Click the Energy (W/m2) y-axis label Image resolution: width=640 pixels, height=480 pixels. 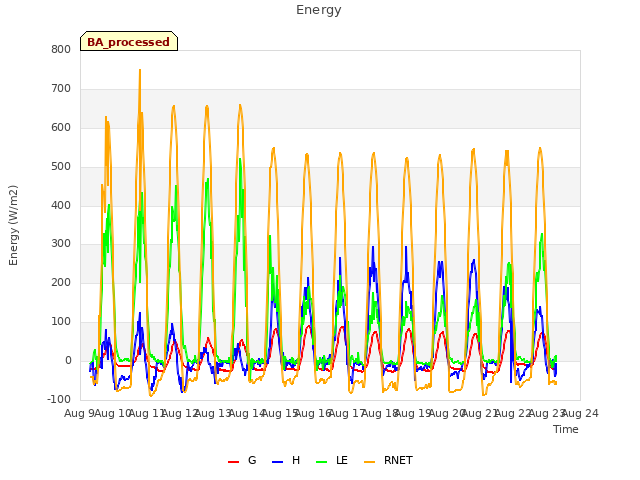tap(13, 225)
